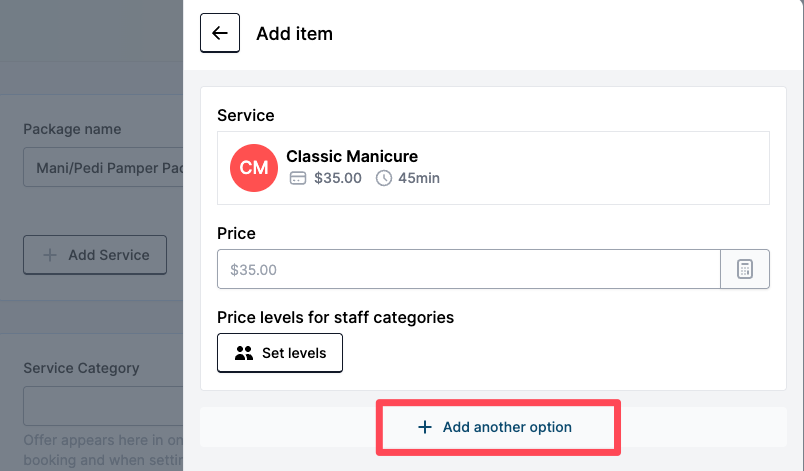Viewport: 804px width, 471px height.
Task: Click the back arrow button
Action: 220,33
